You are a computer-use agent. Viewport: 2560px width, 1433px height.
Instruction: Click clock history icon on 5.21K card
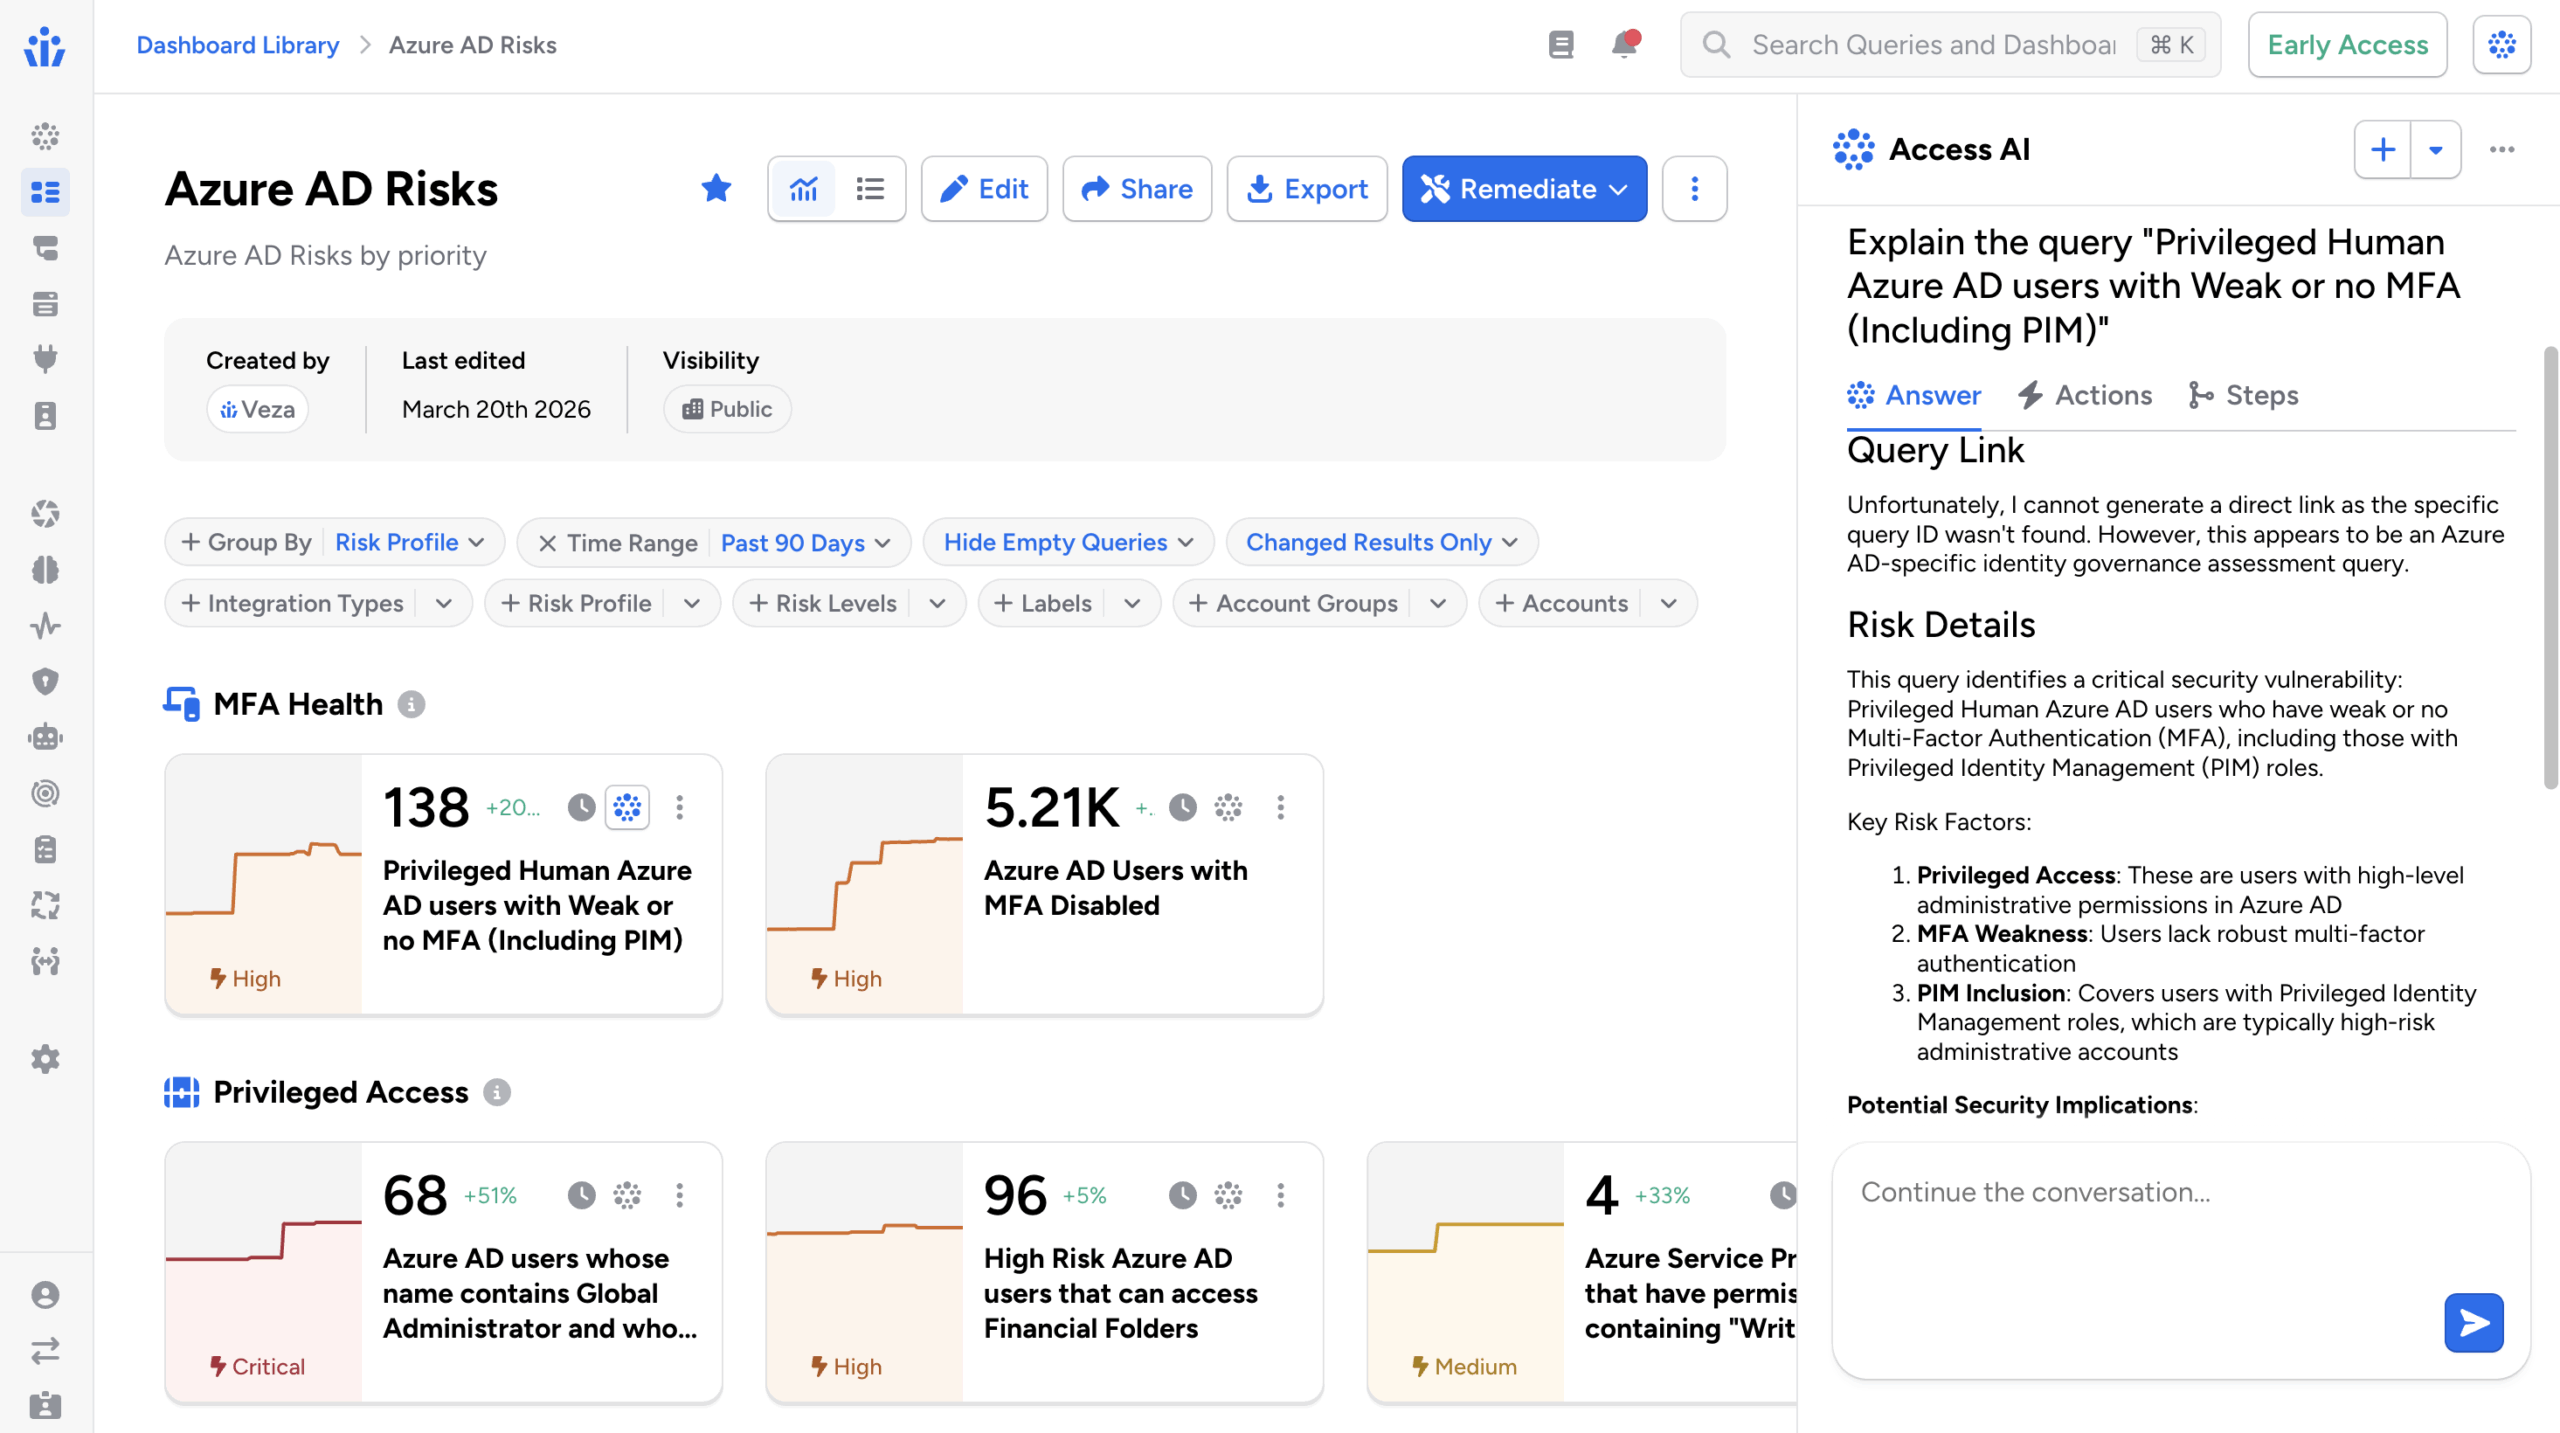click(1182, 807)
